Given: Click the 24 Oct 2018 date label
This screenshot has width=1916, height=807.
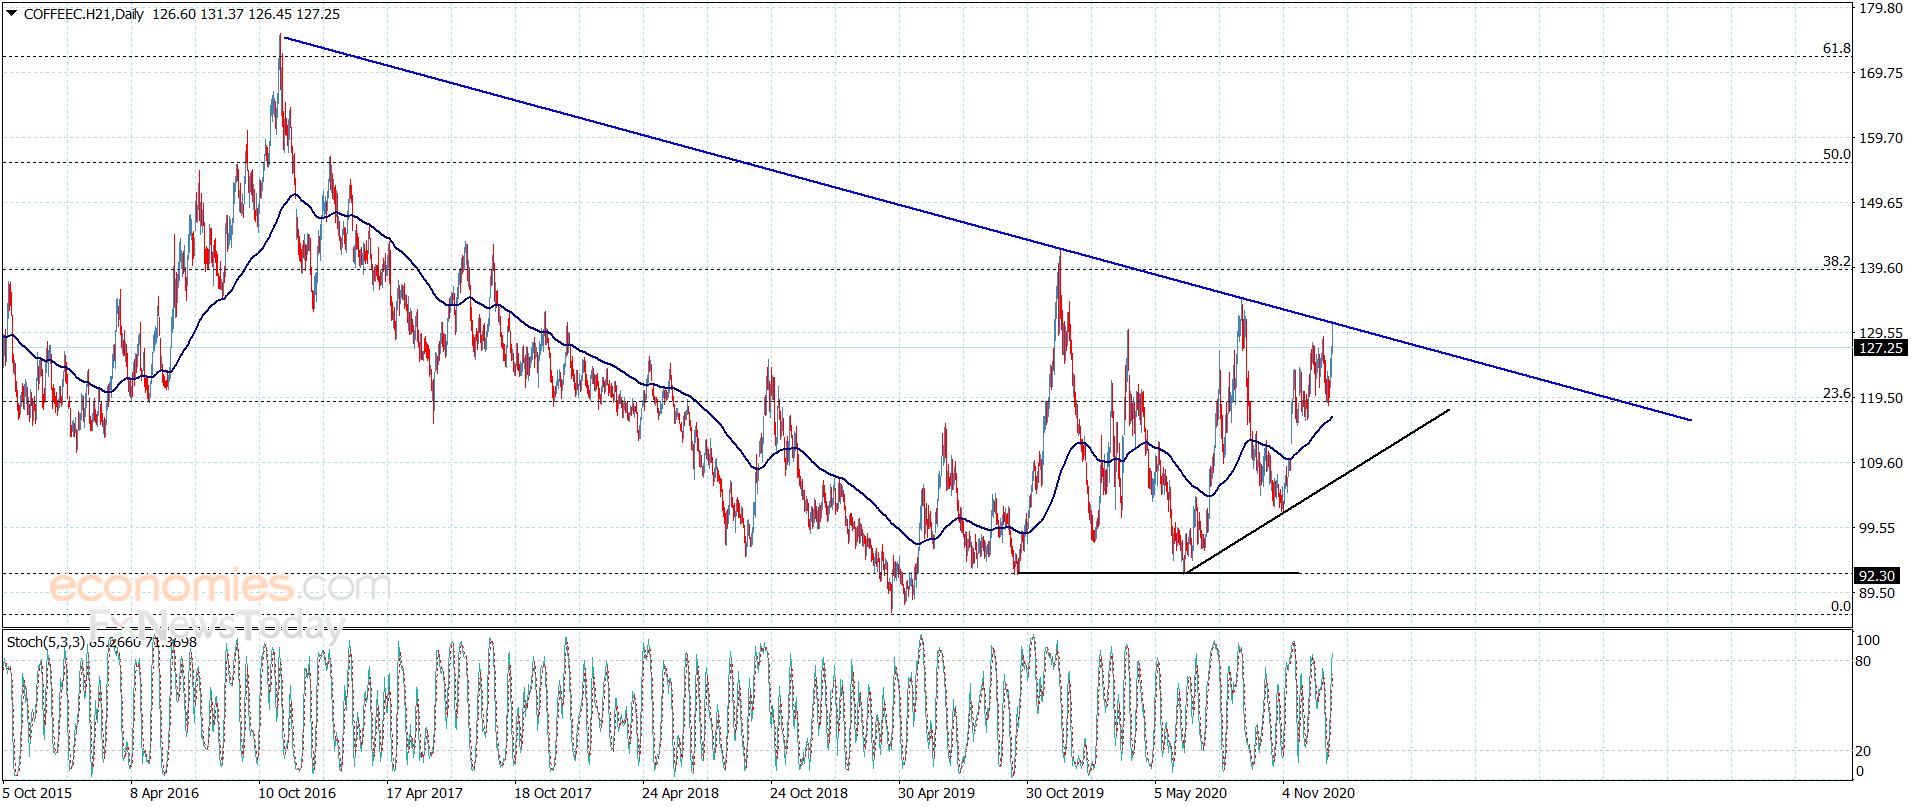Looking at the screenshot, I should pos(809,793).
